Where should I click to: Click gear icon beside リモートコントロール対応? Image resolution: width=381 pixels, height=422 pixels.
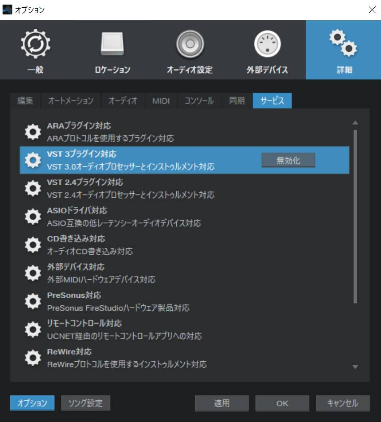(x=33, y=329)
